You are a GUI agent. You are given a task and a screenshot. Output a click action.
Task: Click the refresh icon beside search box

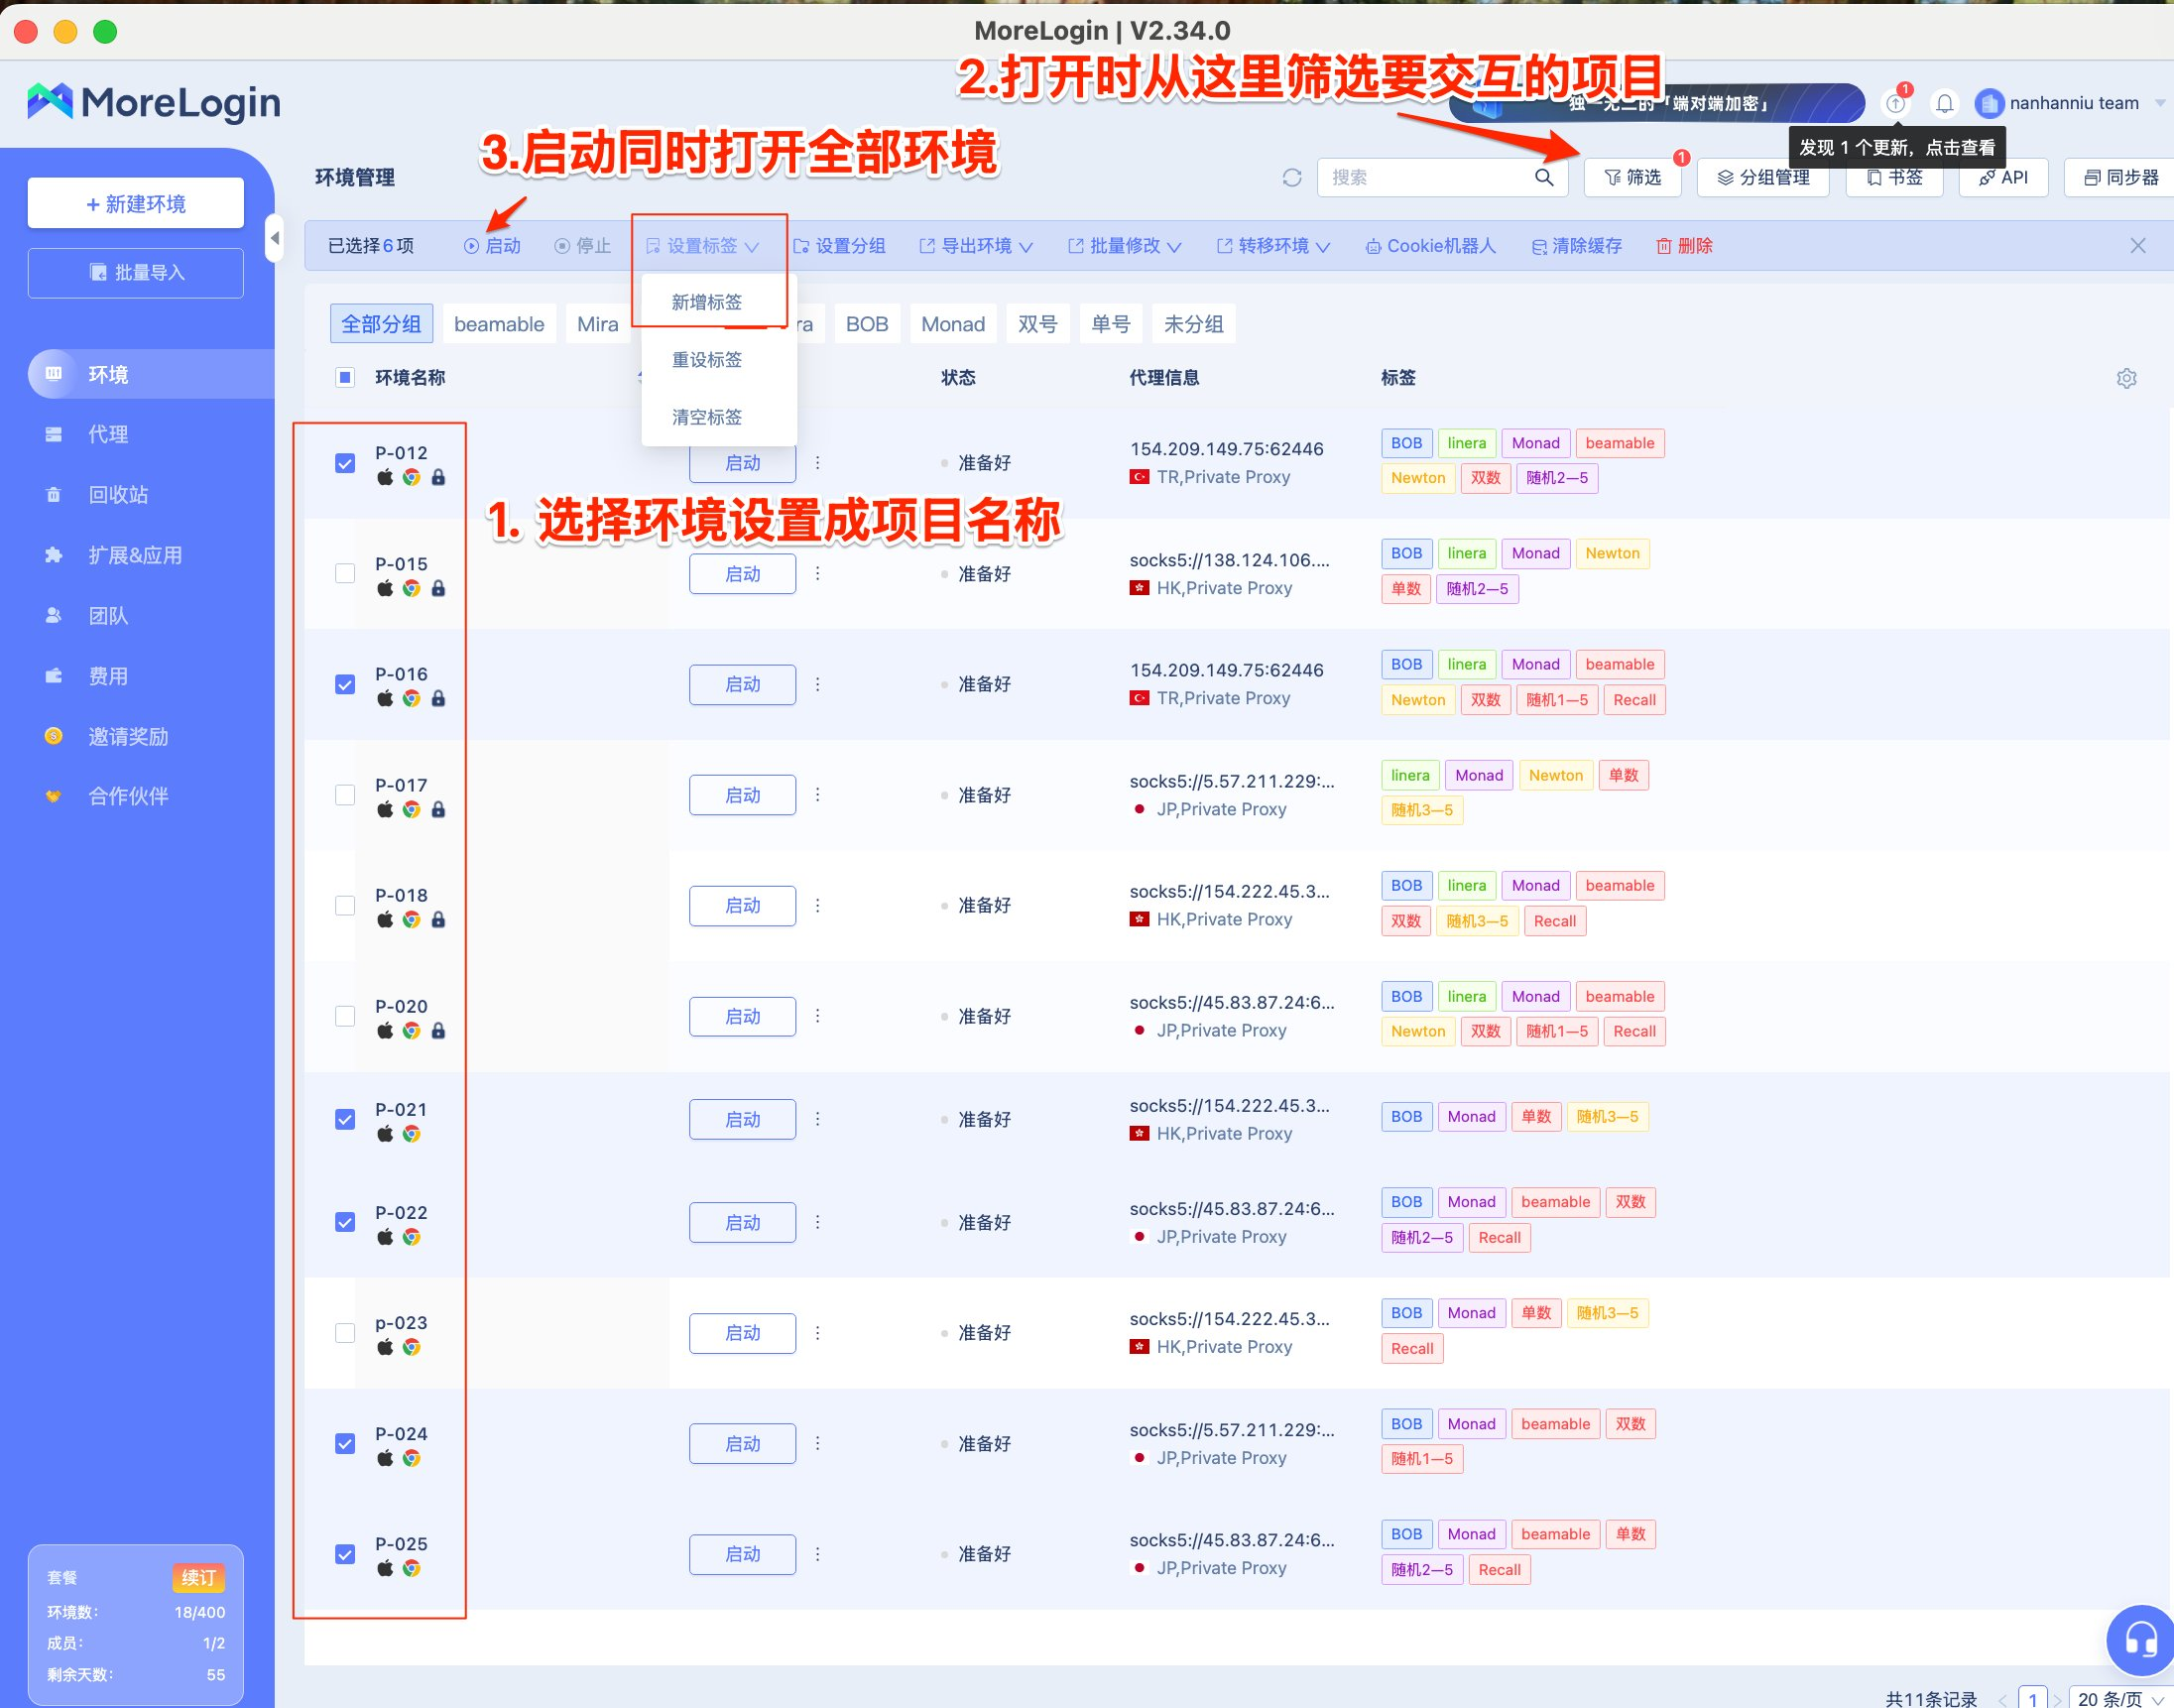(x=1291, y=177)
